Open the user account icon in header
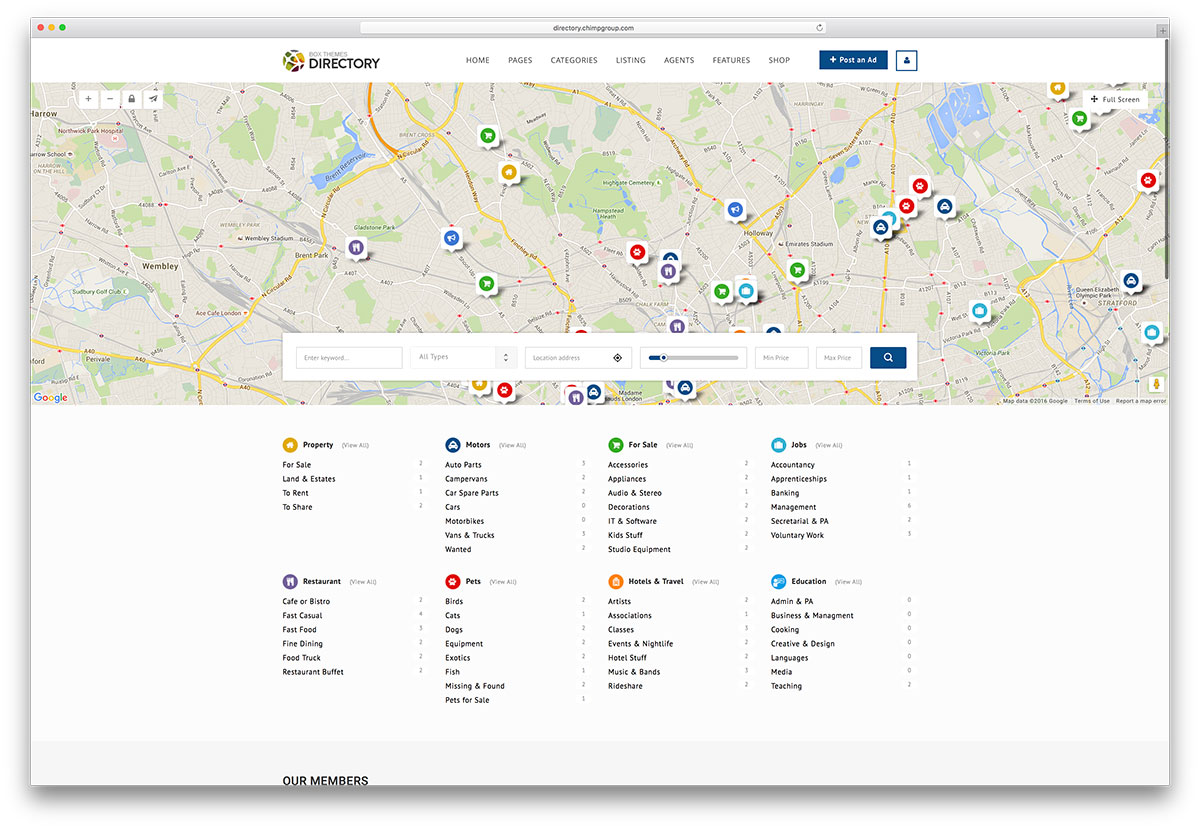The image size is (1200, 829). [907, 60]
